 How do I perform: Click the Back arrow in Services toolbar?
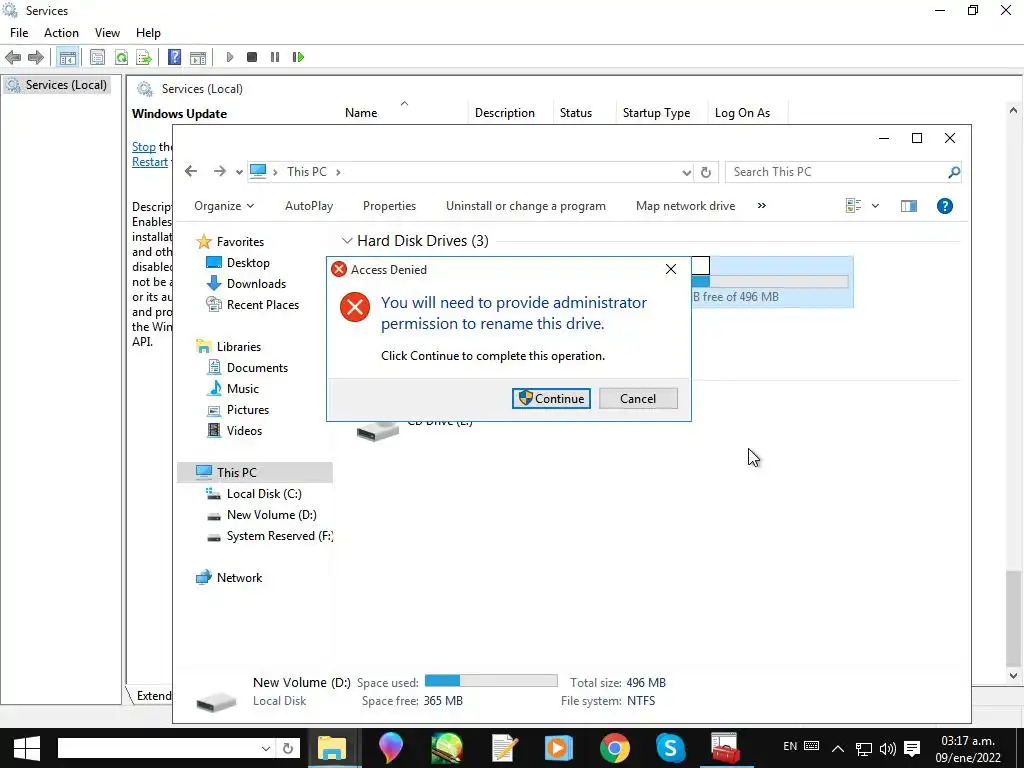pos(13,57)
